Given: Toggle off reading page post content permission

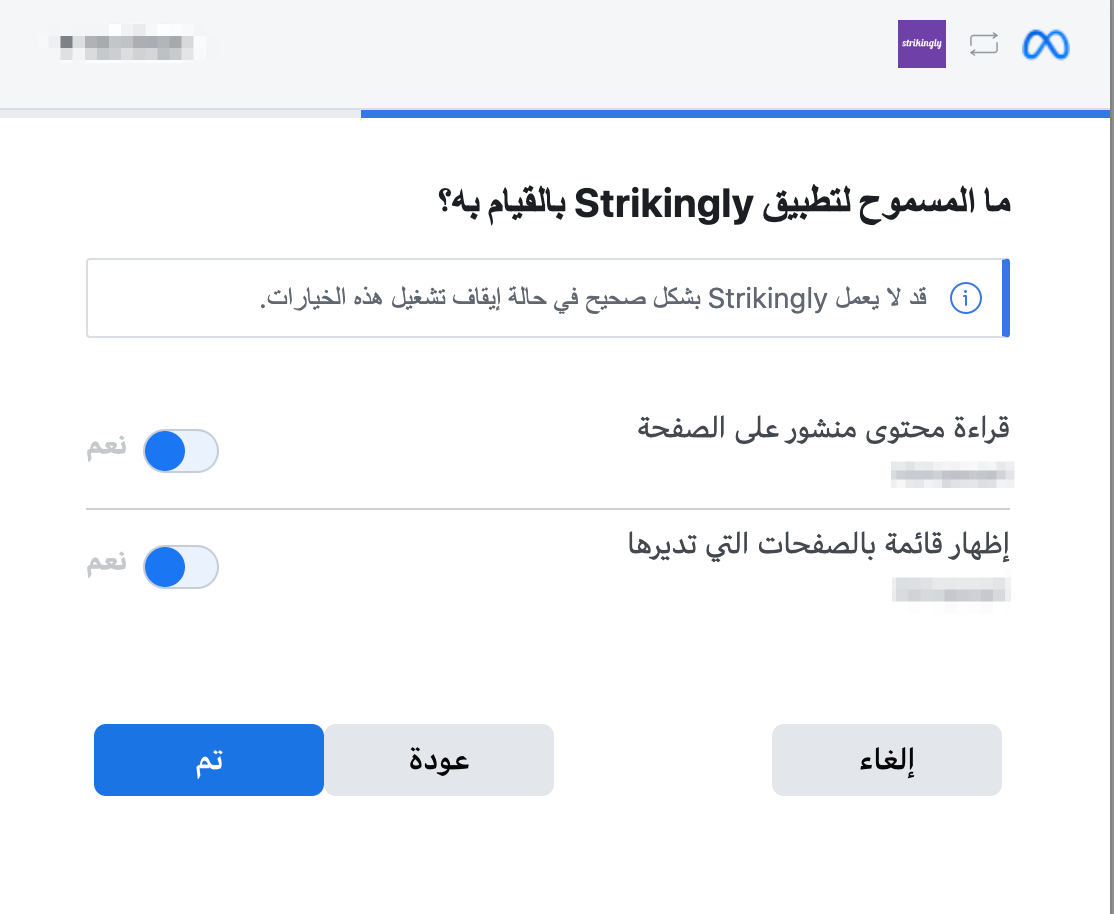Looking at the screenshot, I should coord(180,451).
